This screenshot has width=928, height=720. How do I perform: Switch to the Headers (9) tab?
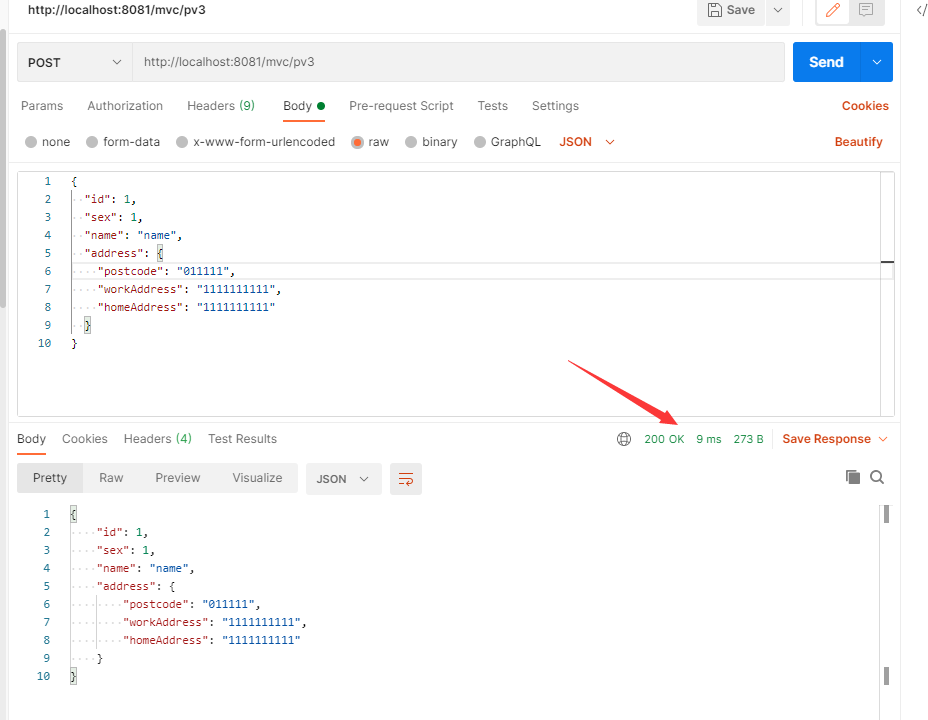coord(221,106)
